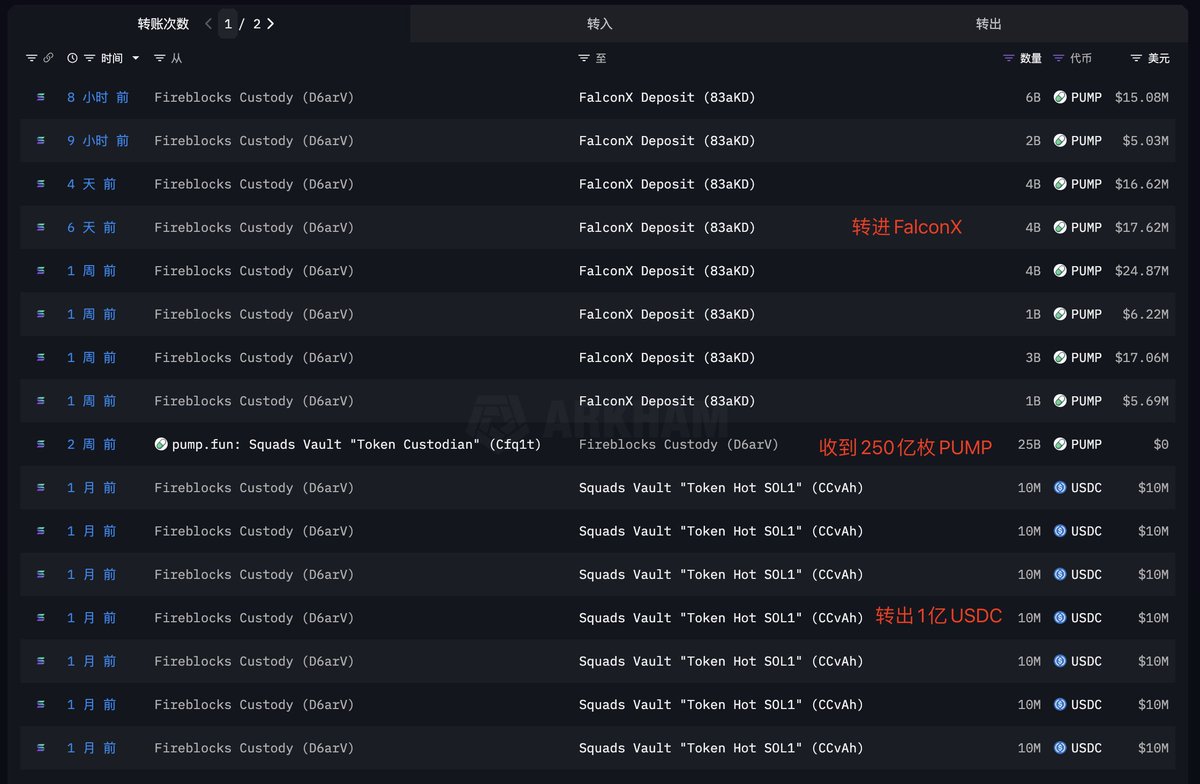The width and height of the screenshot is (1200, 784).
Task: Click the Solana icon in the $5.69M row
Action: [x=41, y=401]
